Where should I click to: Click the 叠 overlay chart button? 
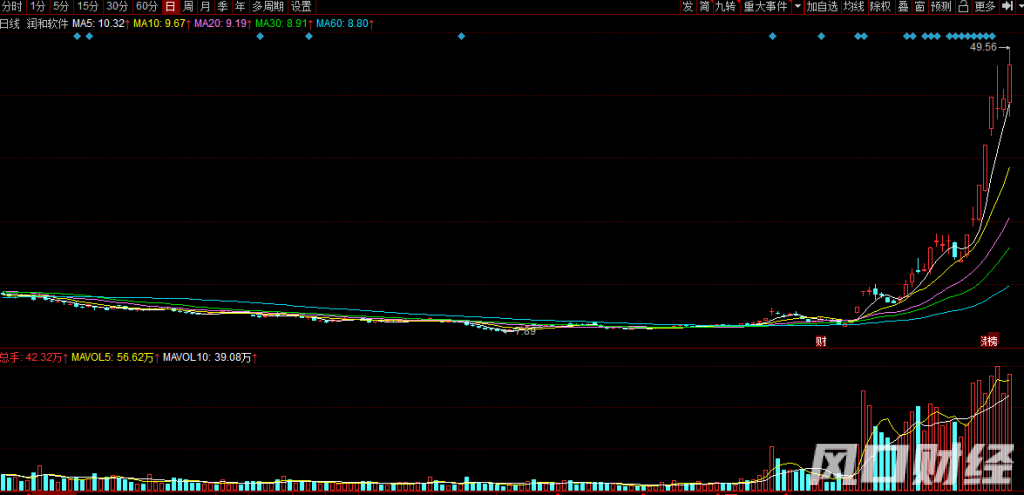pos(903,7)
